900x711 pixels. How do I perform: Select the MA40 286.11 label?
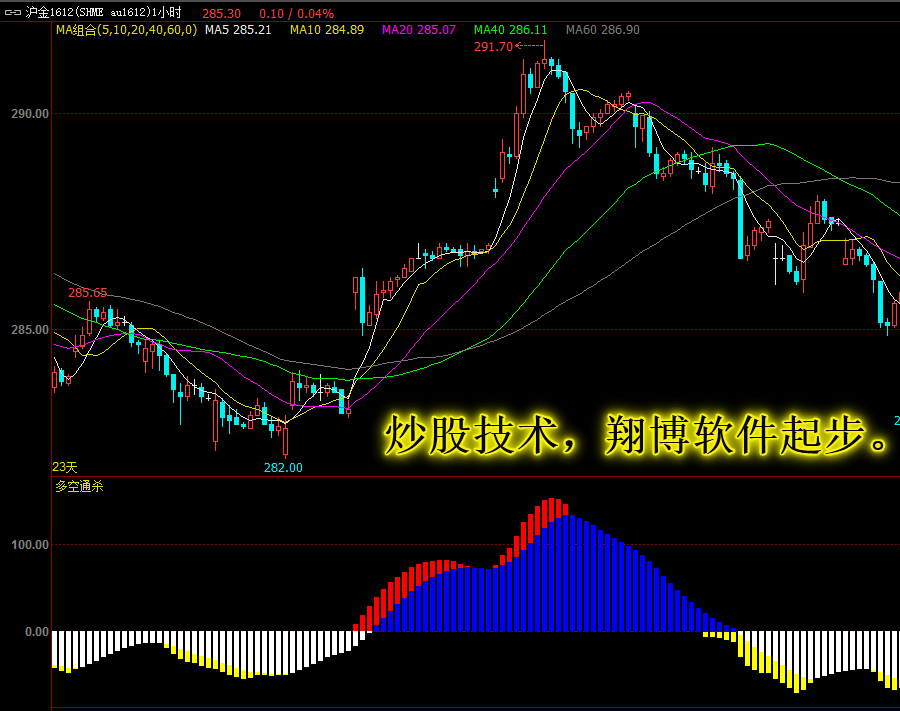coord(511,30)
